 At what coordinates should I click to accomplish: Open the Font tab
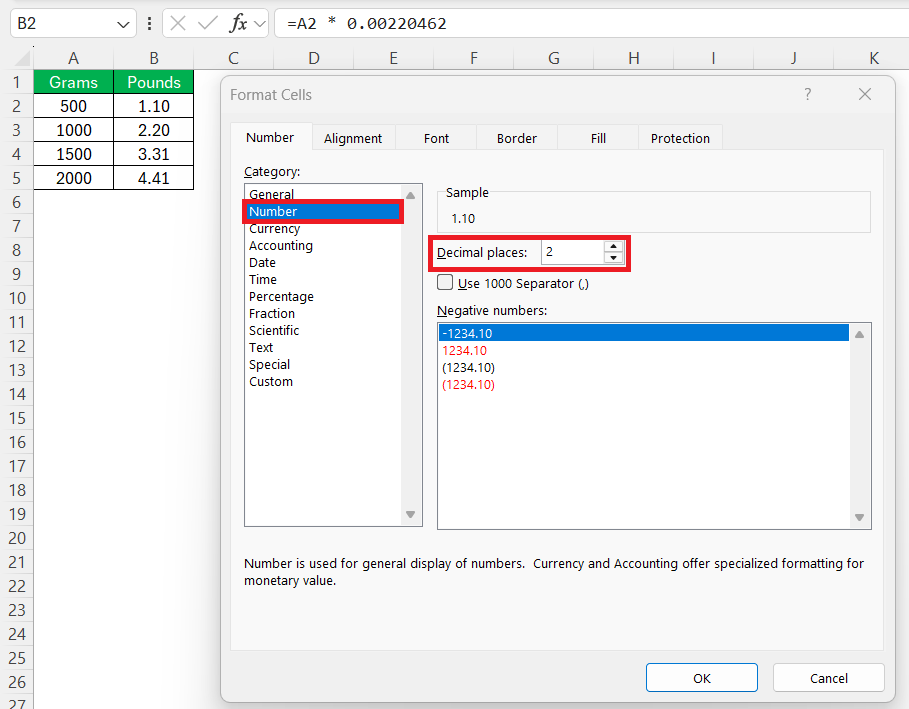point(436,138)
